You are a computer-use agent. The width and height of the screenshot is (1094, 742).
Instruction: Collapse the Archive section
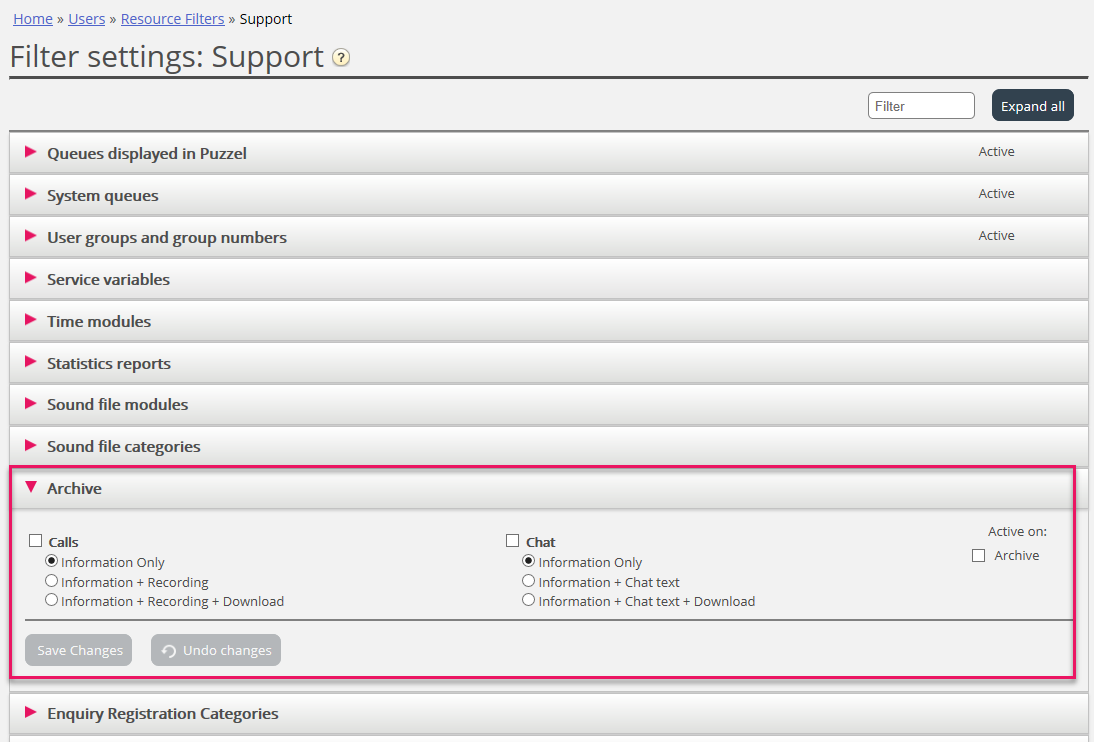74,488
